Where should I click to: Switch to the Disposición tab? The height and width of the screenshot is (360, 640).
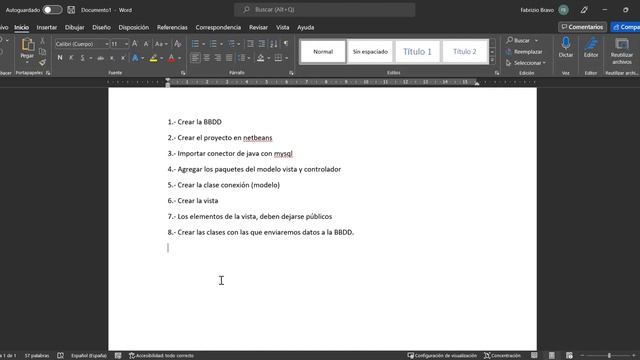pos(133,27)
